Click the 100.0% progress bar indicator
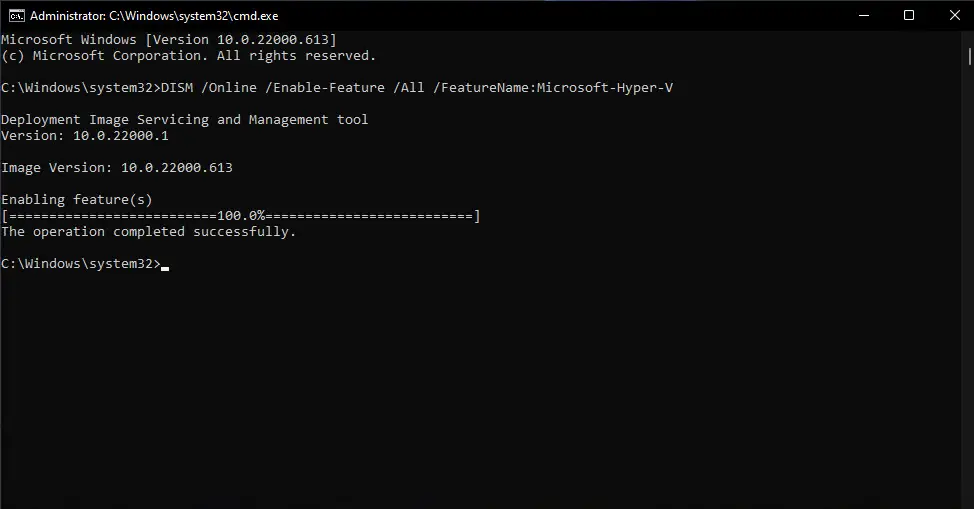The image size is (974, 509). click(x=241, y=216)
